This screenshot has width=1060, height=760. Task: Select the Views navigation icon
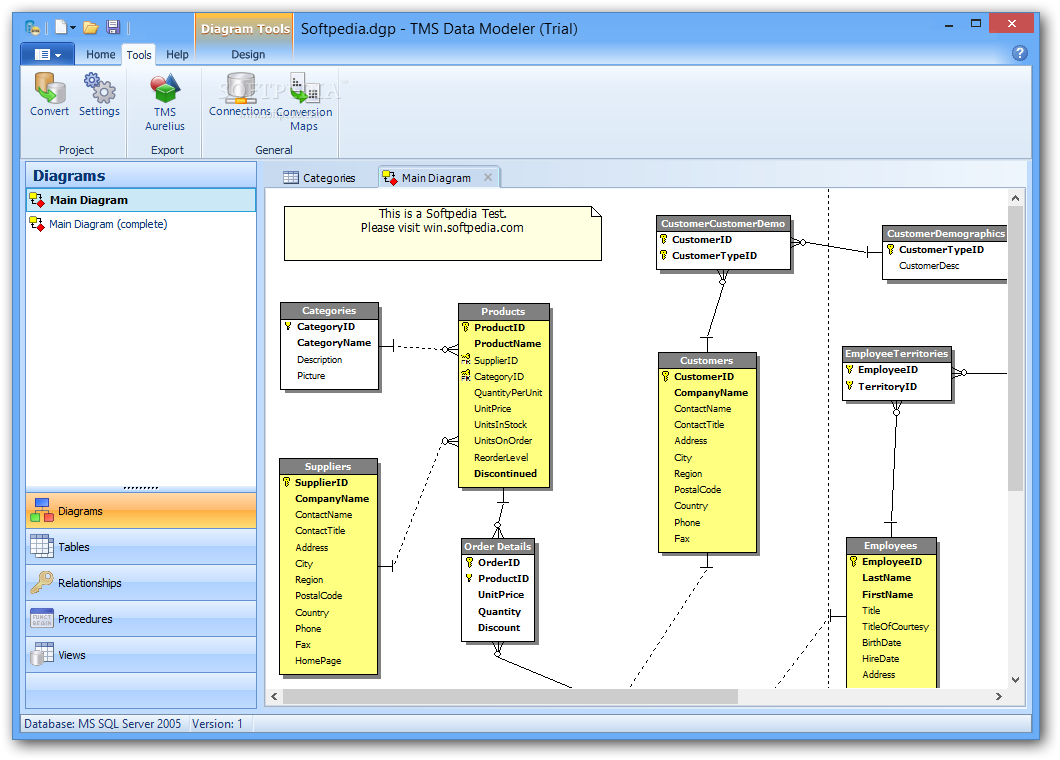tap(41, 654)
